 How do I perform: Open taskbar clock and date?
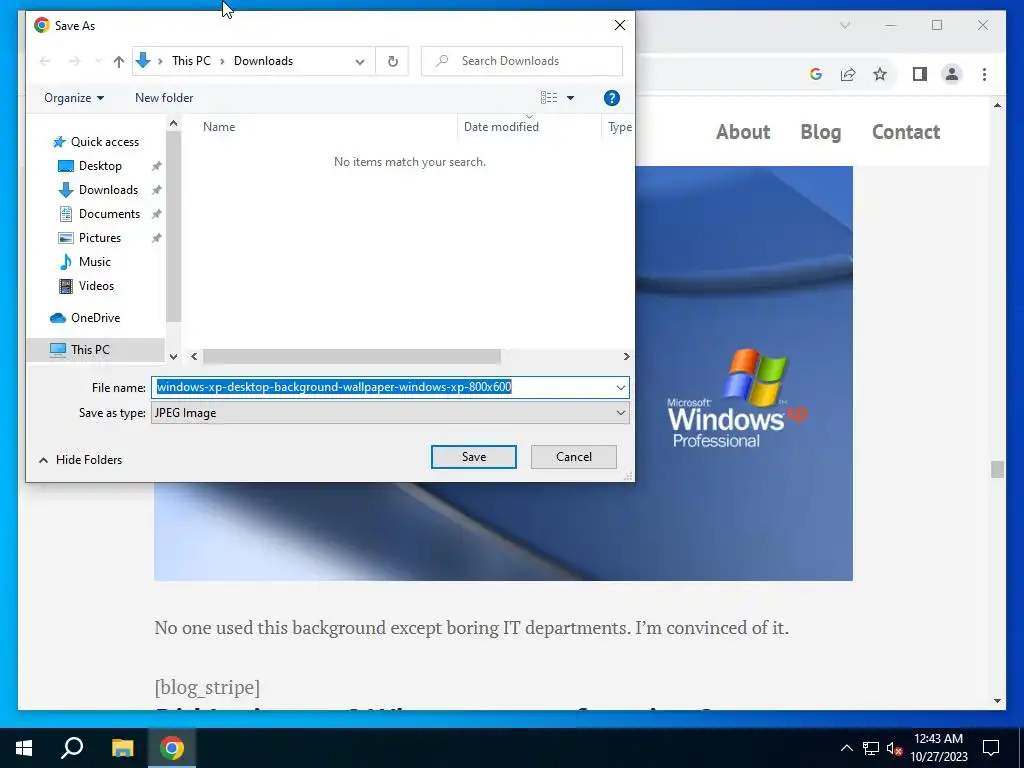pos(938,748)
